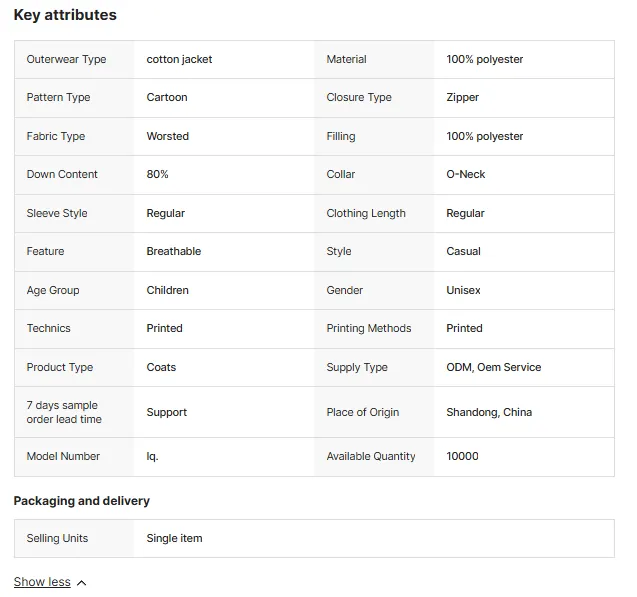This screenshot has height=597, width=637.
Task: Click the chevron beside Show less
Action: [x=82, y=583]
